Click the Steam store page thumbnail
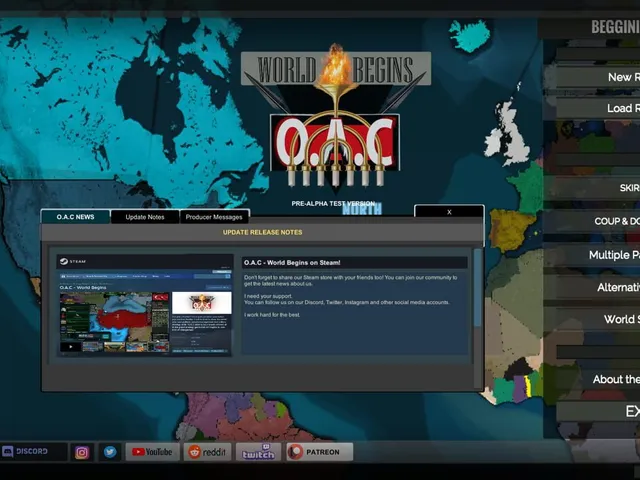Screen dimensions: 640x480 pos(144,305)
